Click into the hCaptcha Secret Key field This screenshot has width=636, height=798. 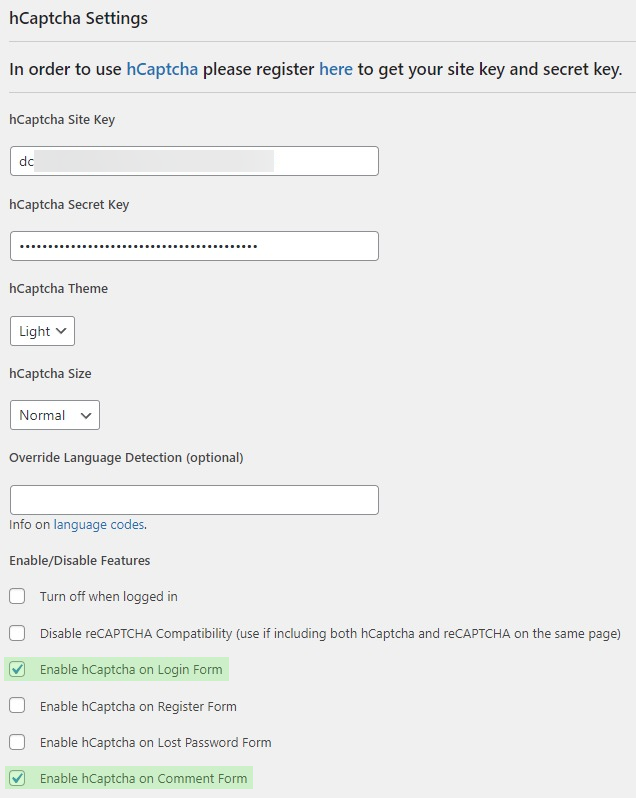click(x=194, y=246)
